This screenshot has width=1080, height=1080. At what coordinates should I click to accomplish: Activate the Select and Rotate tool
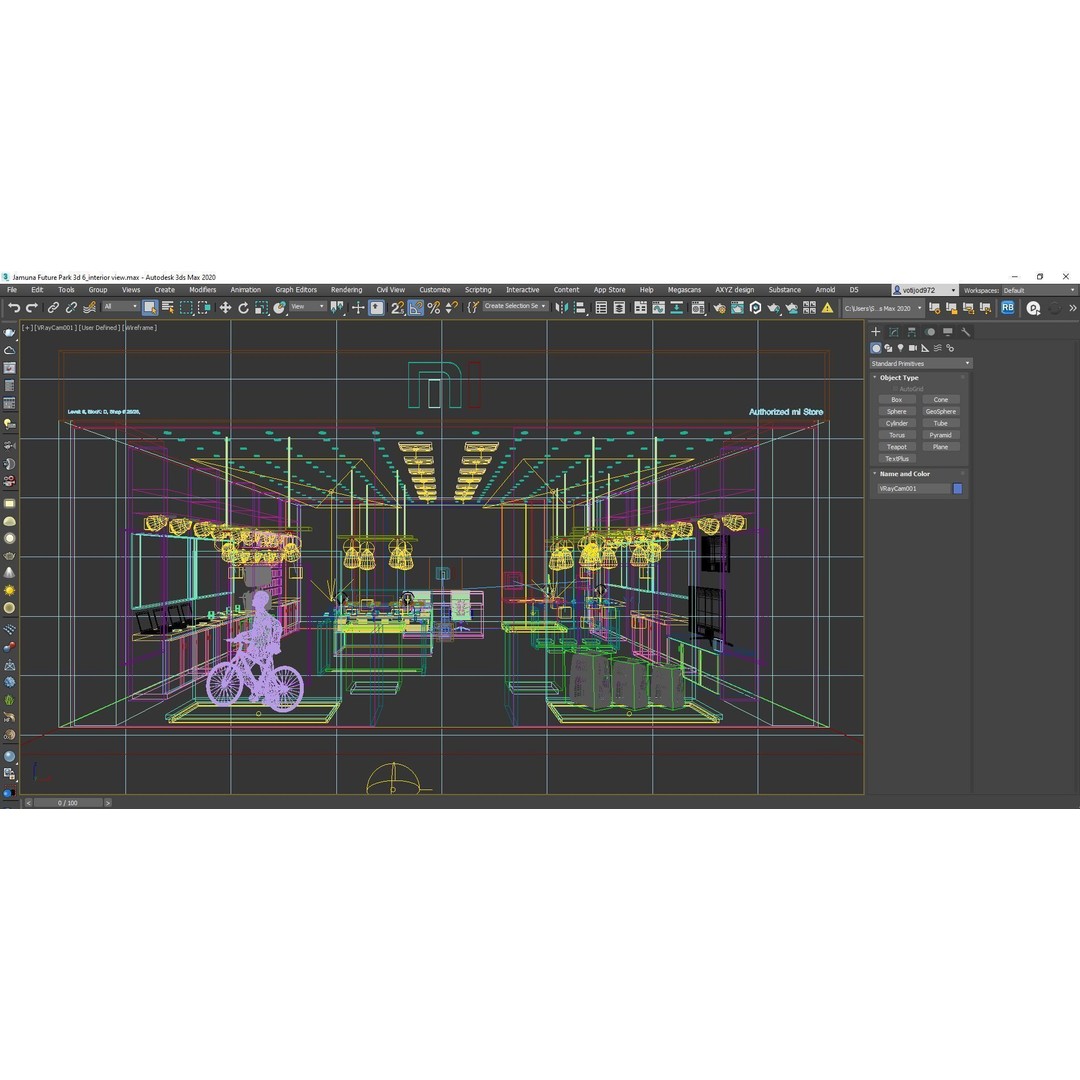(x=243, y=307)
